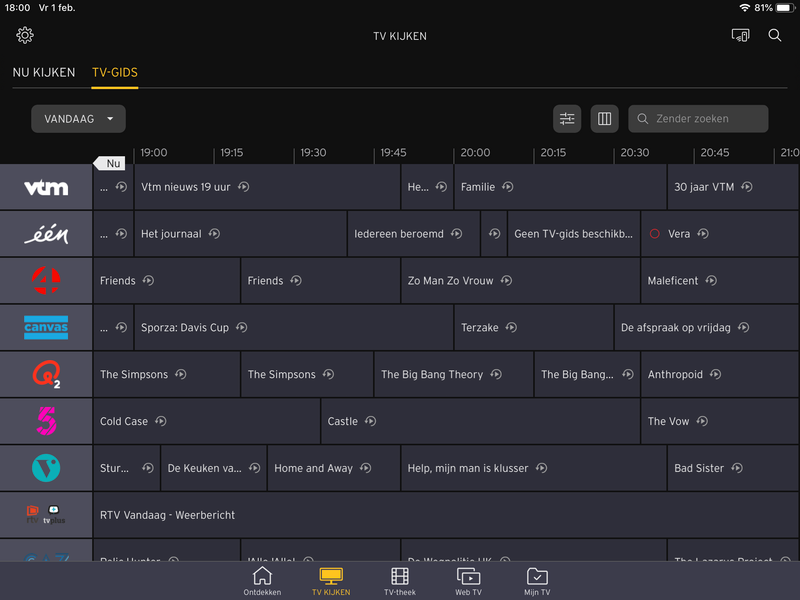Open Sporza: Davis Cup programme

click(294, 328)
